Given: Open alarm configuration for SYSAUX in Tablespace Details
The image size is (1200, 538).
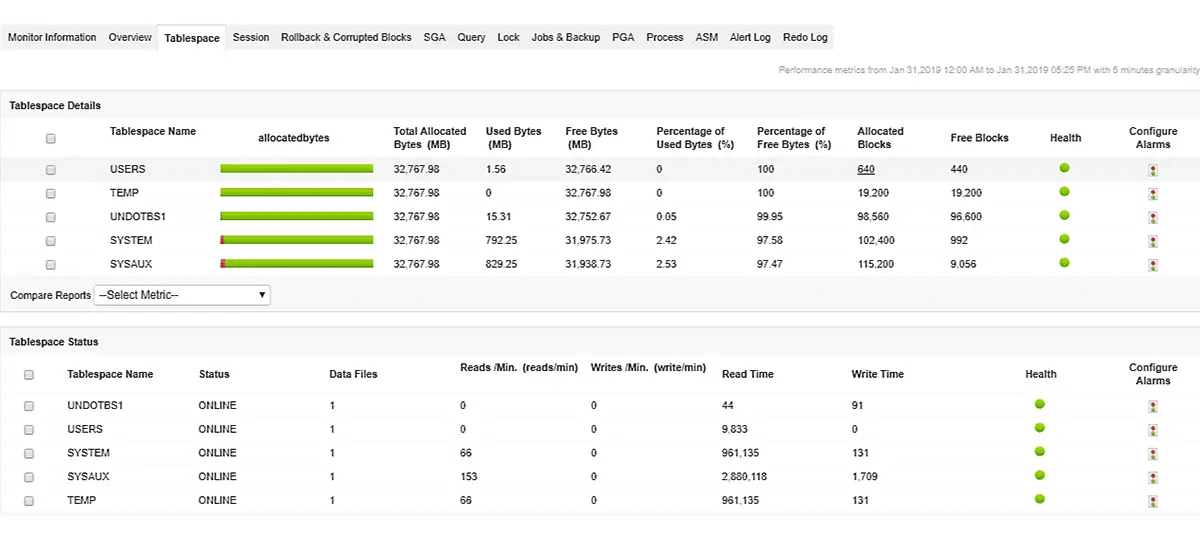Looking at the screenshot, I should (1153, 265).
